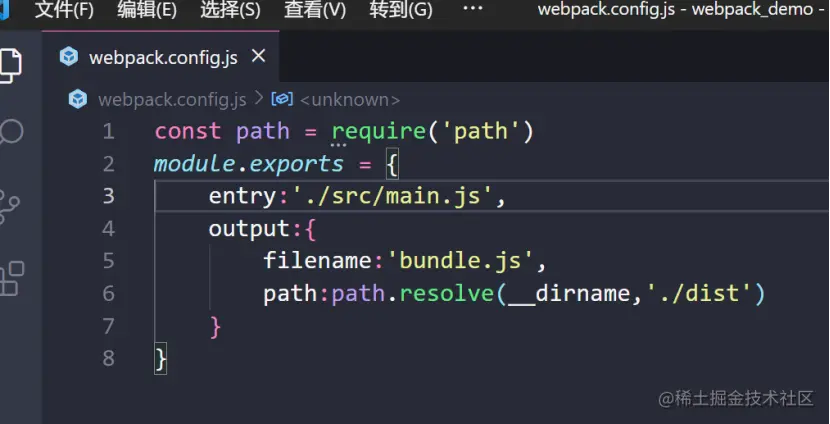Click the './dist' string
The height and width of the screenshot is (424, 830).
coord(697,293)
